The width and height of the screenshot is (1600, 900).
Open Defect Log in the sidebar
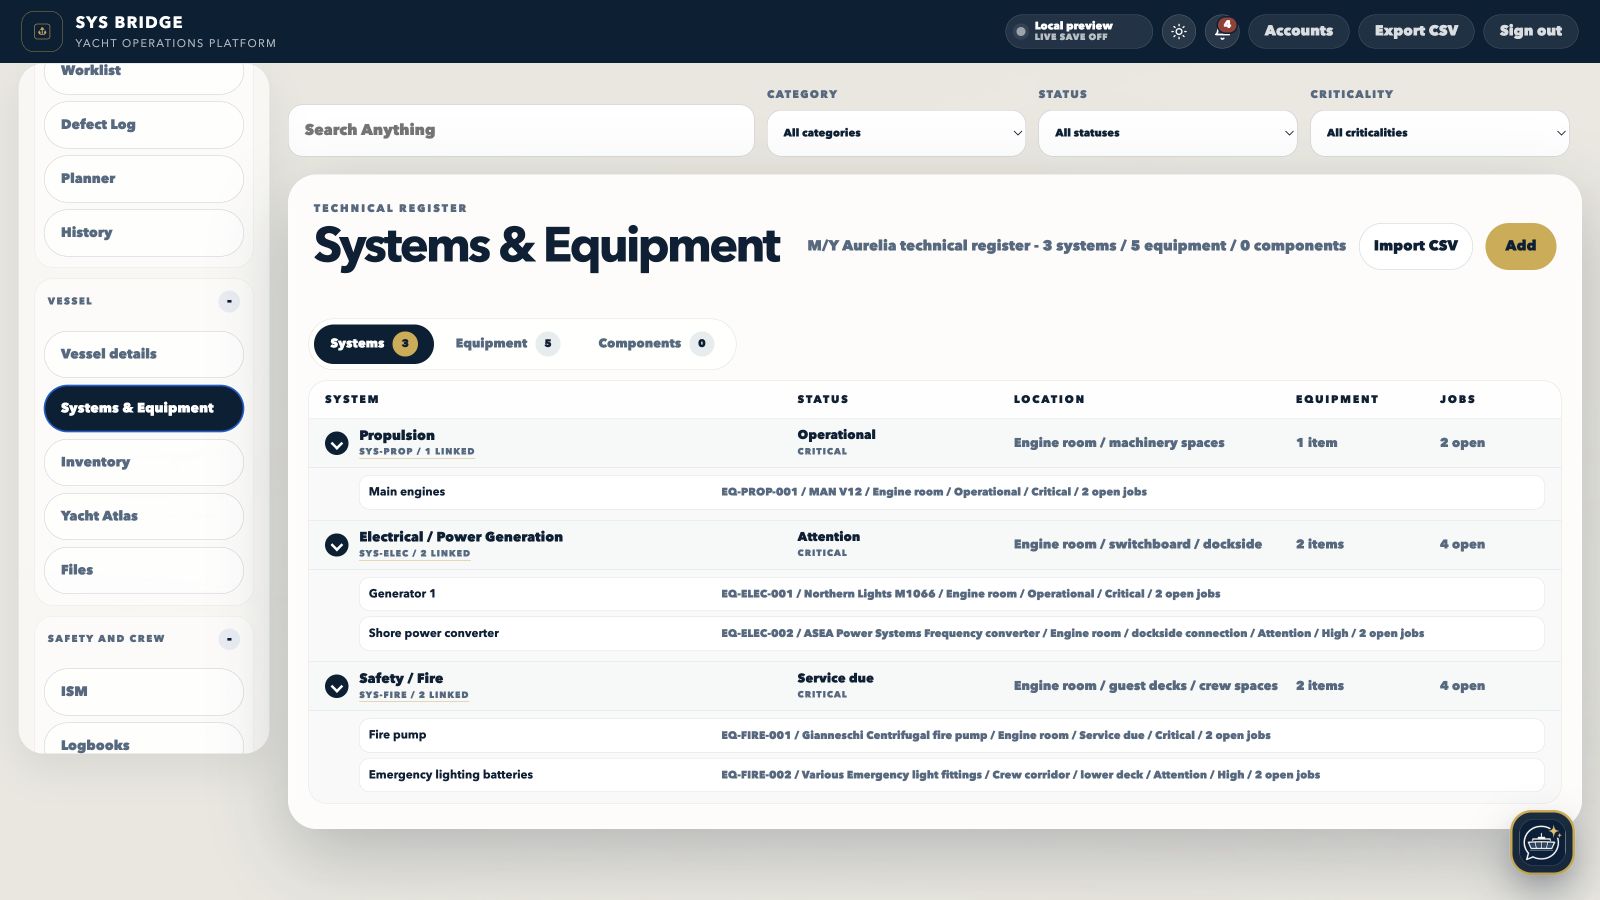144,125
